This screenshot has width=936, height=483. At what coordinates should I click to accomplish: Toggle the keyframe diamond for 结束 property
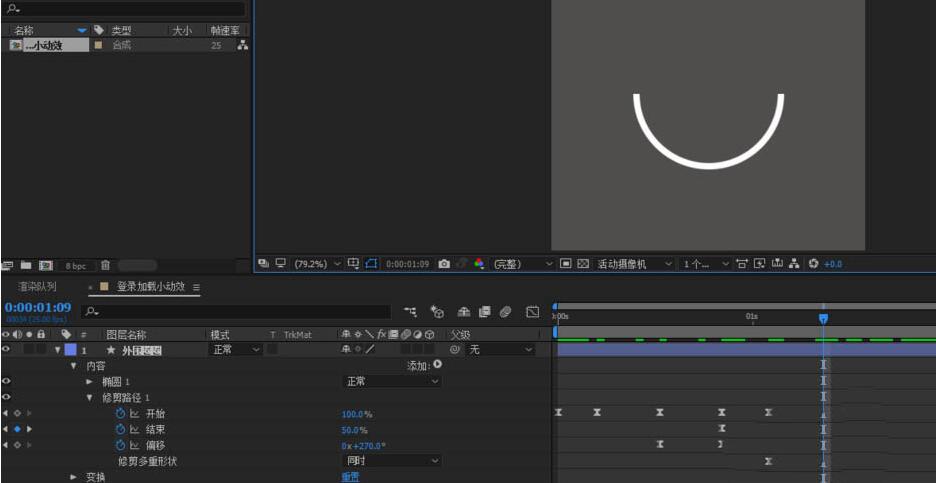(17, 429)
